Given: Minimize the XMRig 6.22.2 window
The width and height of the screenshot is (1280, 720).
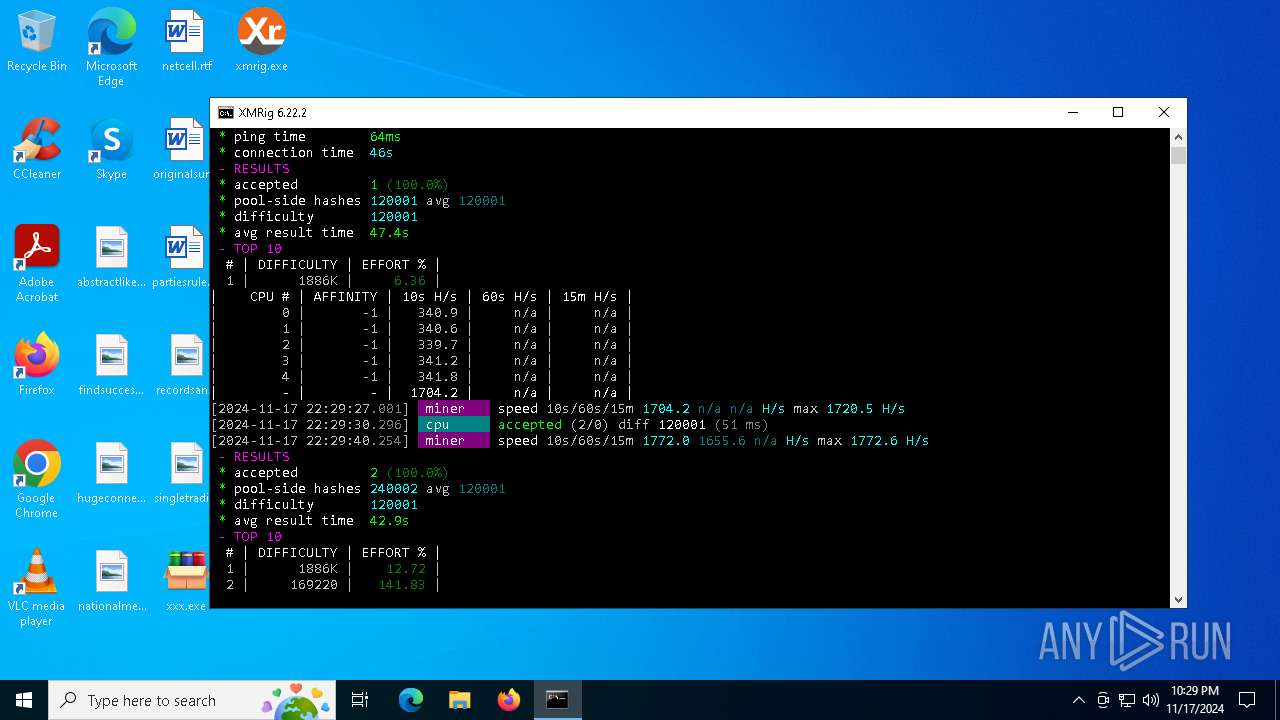Looking at the screenshot, I should click(1072, 113).
